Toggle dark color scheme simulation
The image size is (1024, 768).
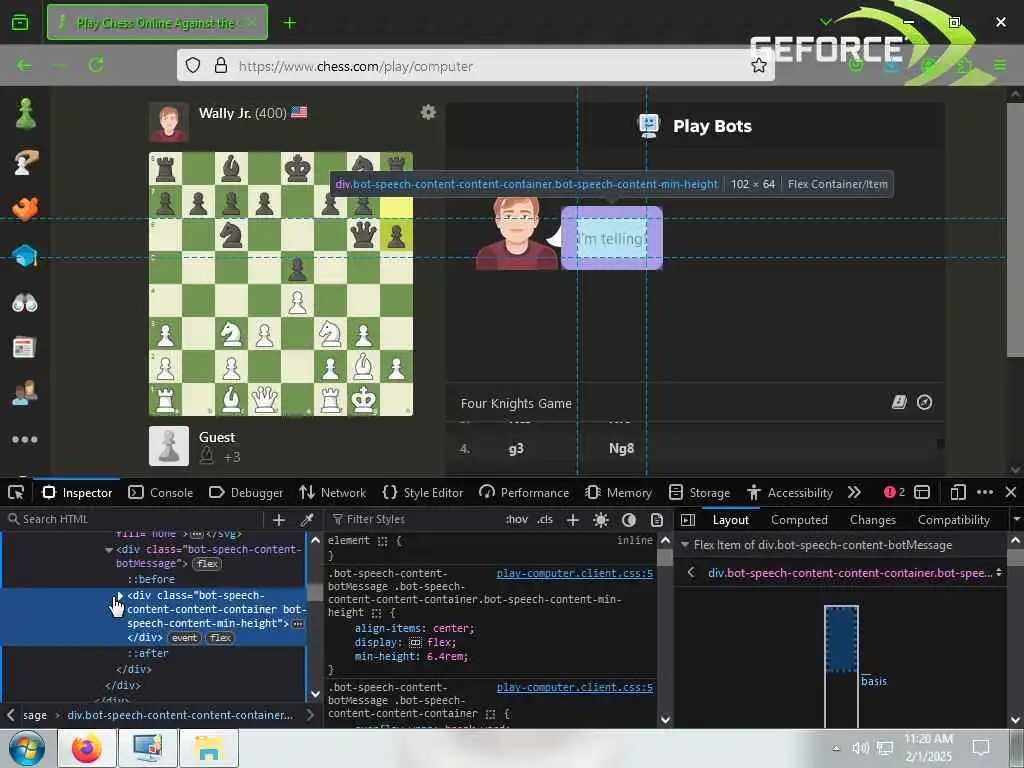[629, 520]
